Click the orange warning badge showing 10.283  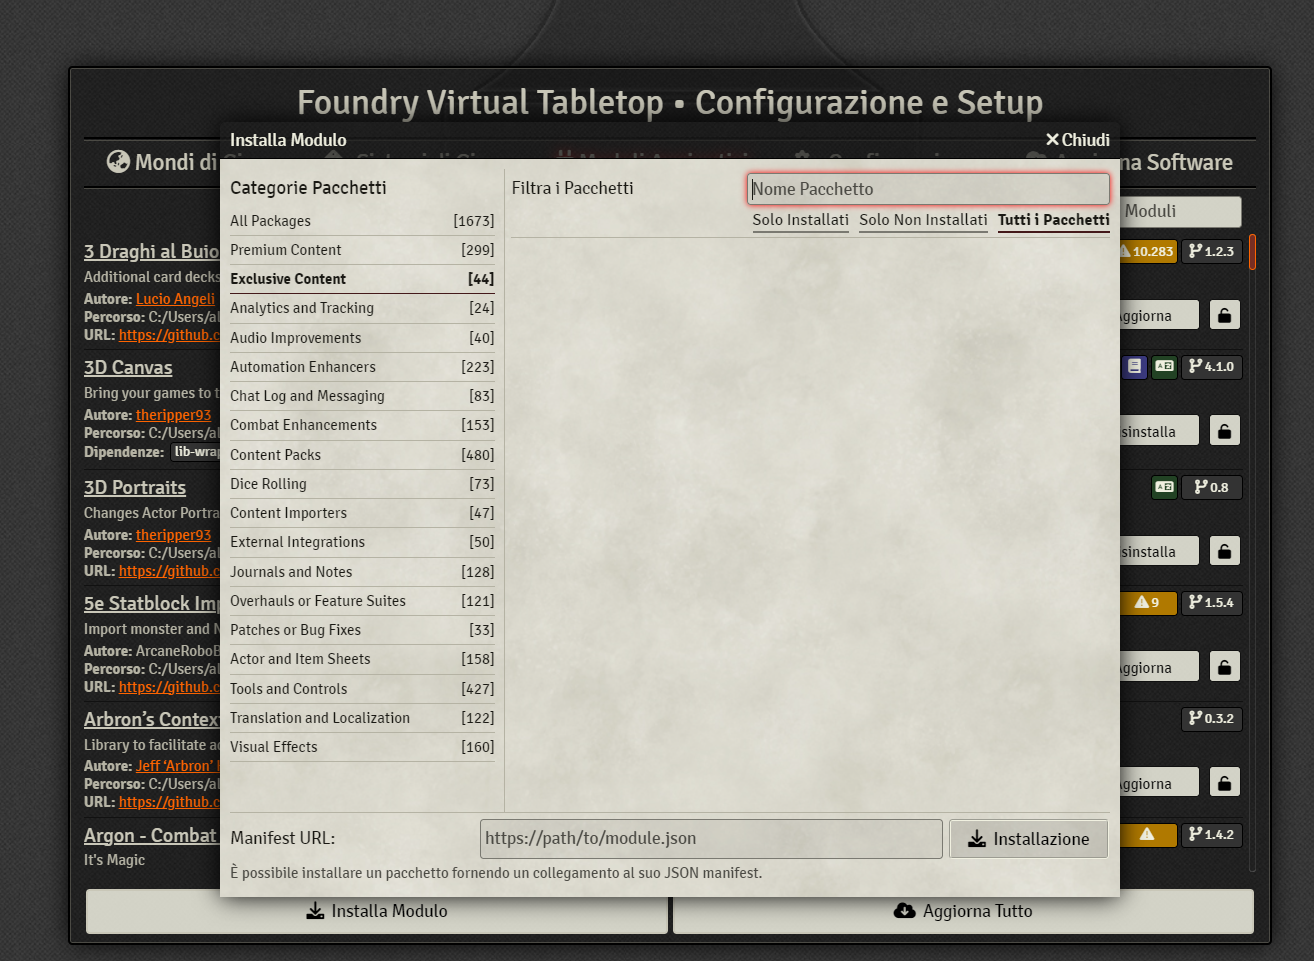(x=1146, y=251)
